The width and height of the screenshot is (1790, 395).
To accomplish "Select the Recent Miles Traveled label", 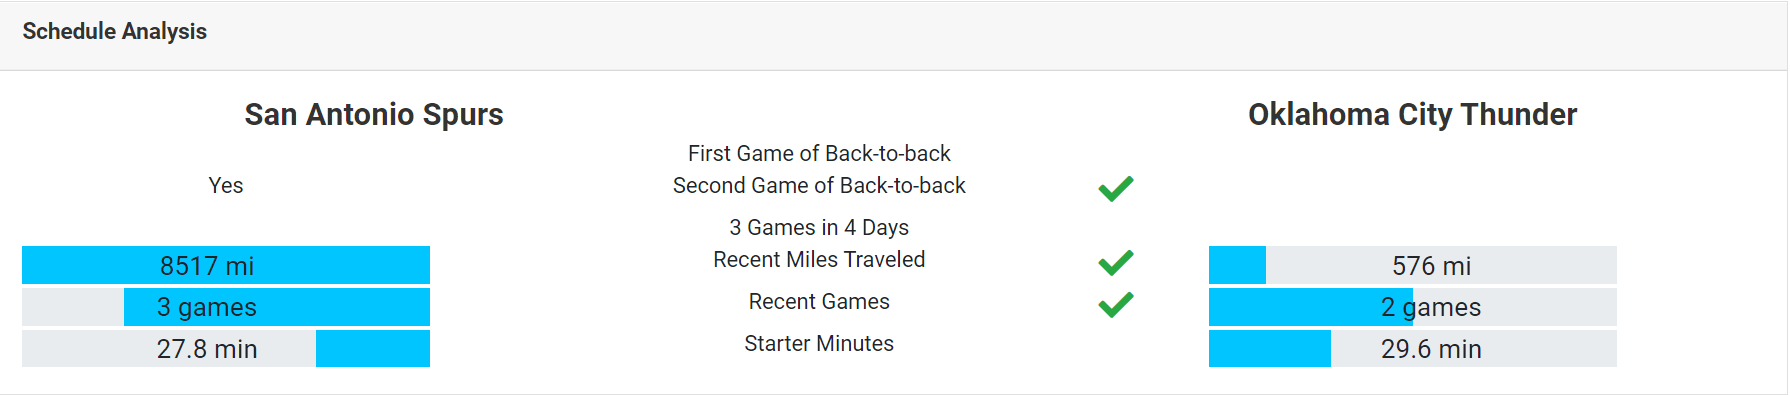I will (x=819, y=259).
